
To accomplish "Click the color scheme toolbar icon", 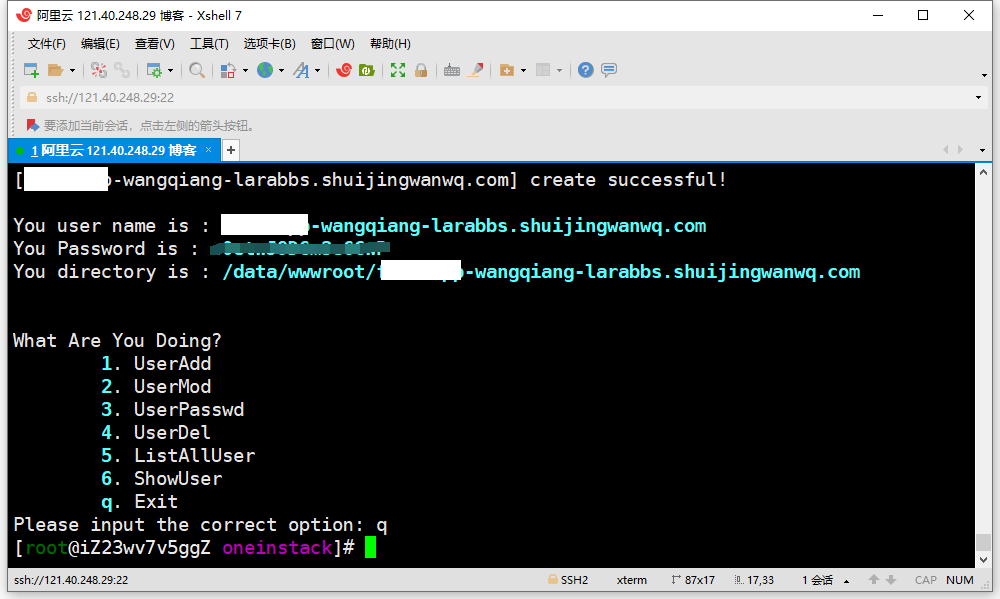I will point(228,70).
